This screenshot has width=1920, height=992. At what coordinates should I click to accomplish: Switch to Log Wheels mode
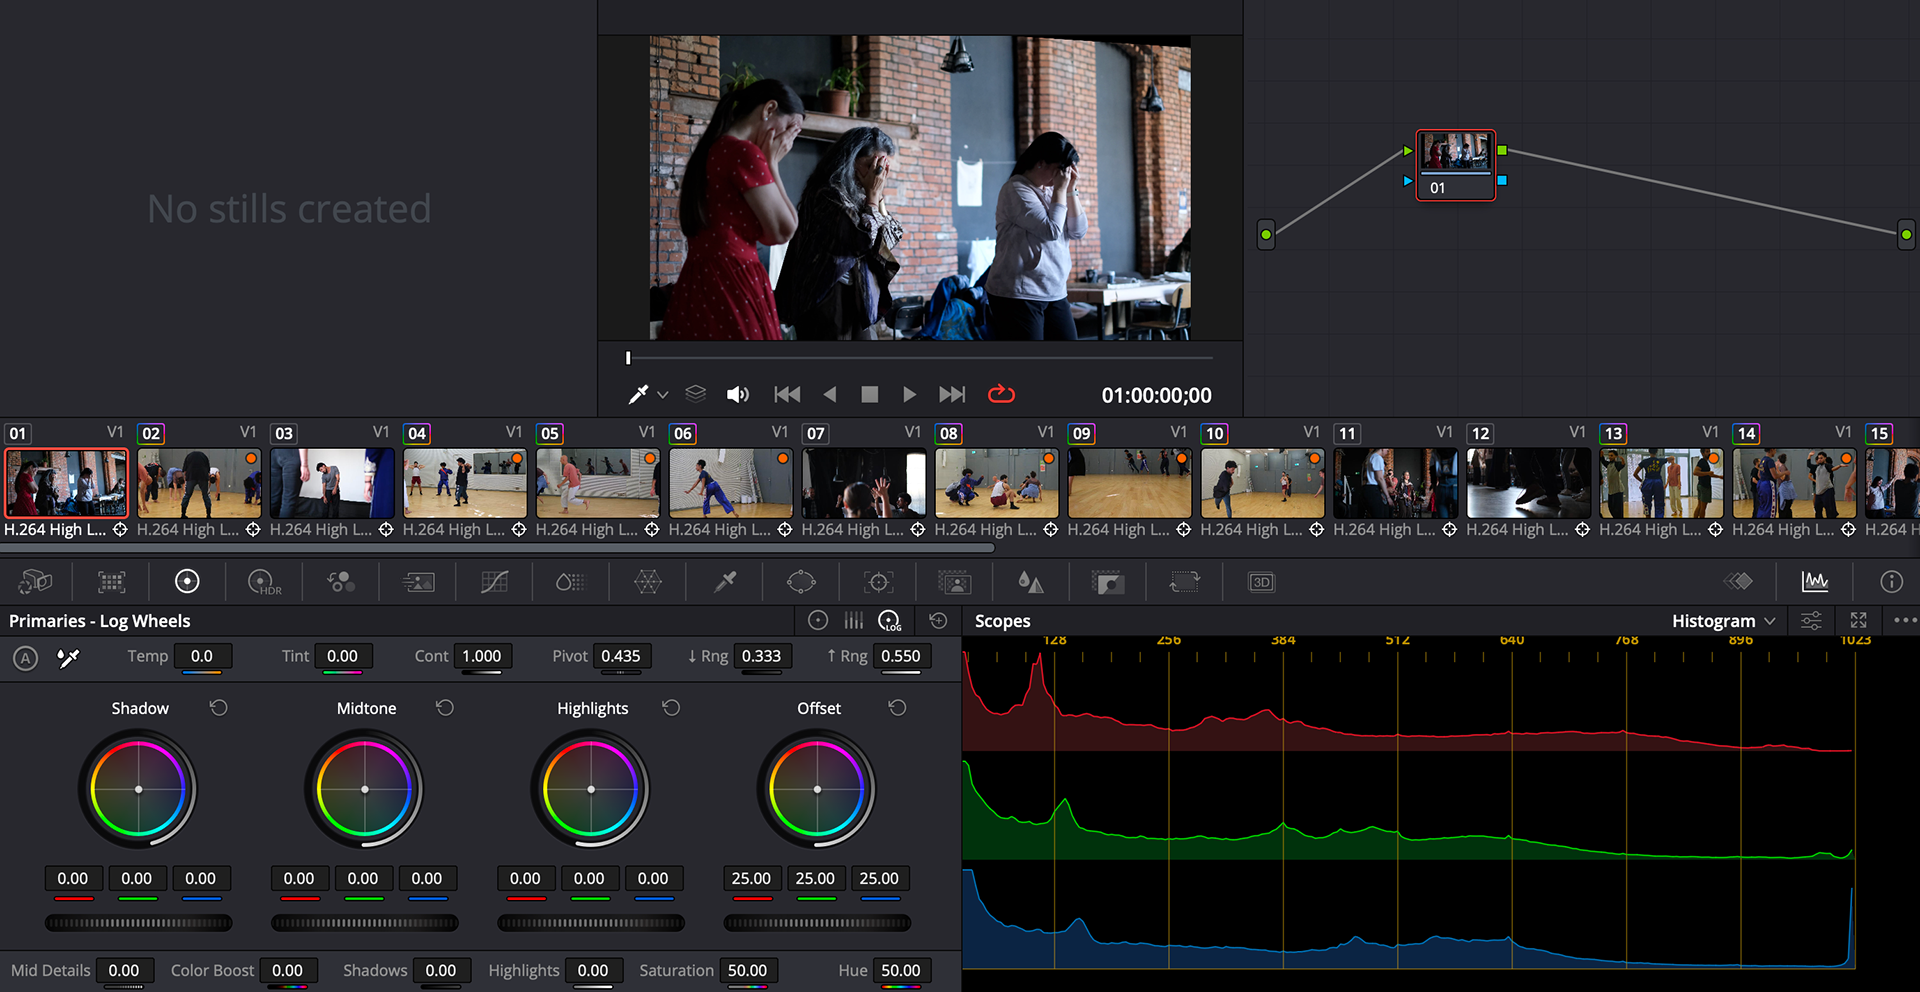890,621
